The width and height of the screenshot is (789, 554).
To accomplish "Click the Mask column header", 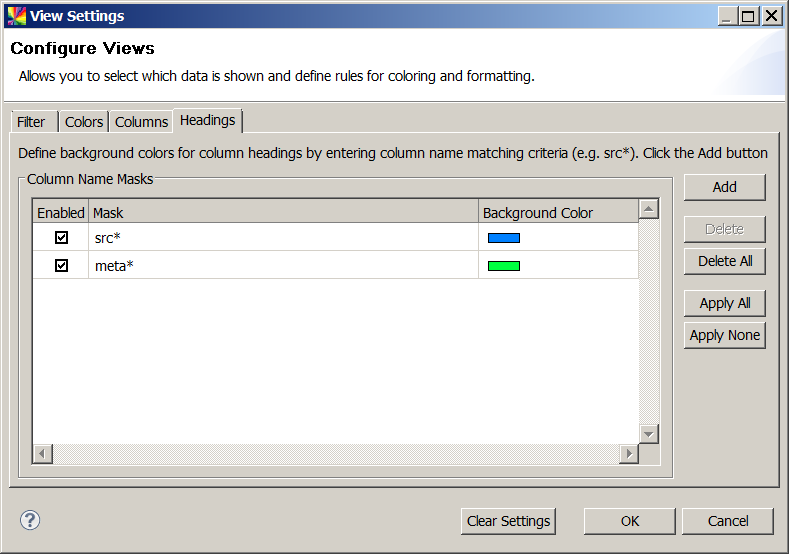I will click(283, 213).
